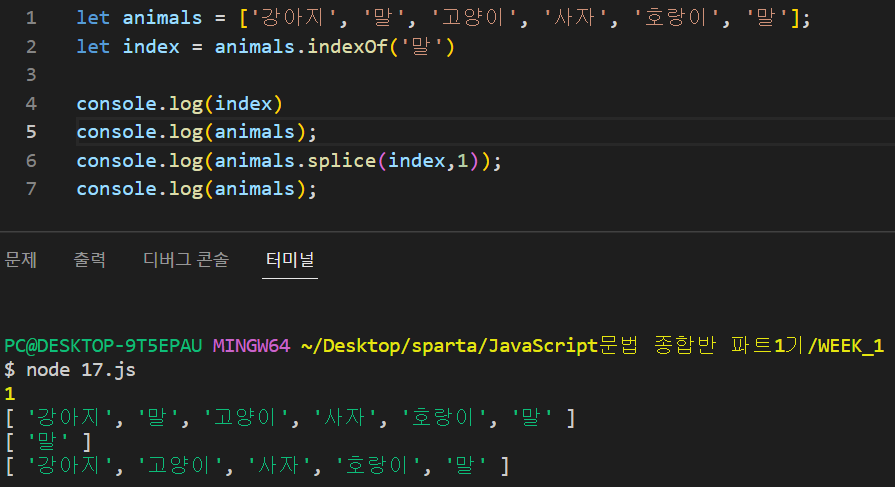Click line number 5 in the gutter
This screenshot has height=487, width=895.
pos(31,132)
